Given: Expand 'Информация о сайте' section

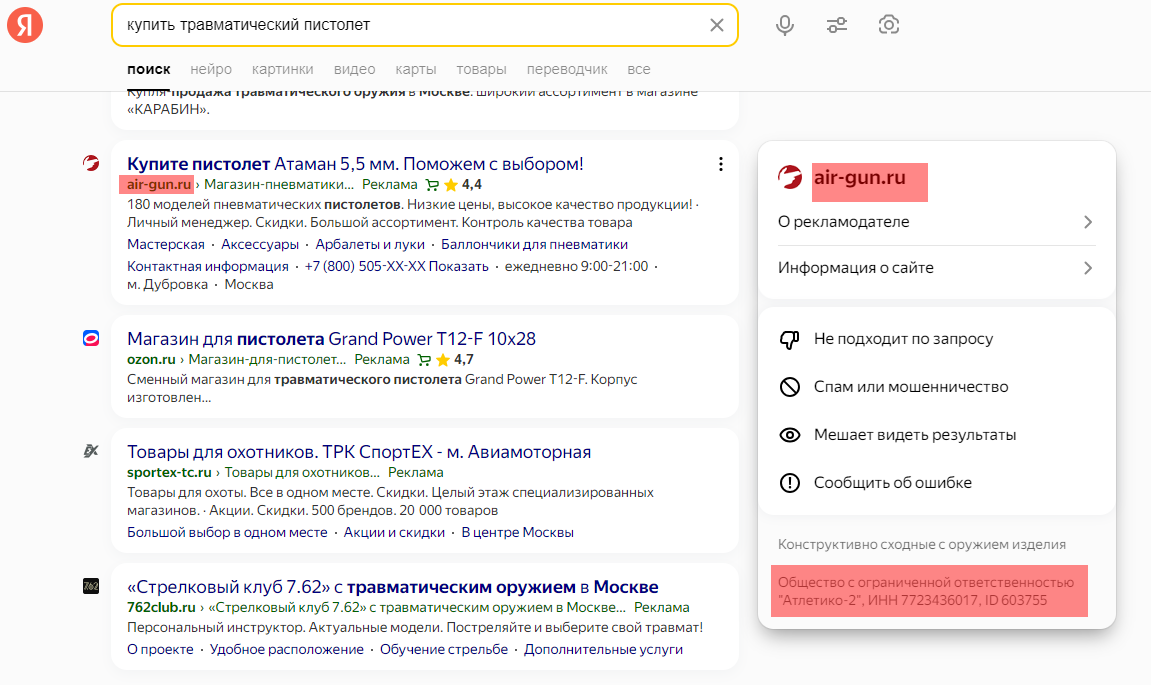Looking at the screenshot, I should click(936, 268).
